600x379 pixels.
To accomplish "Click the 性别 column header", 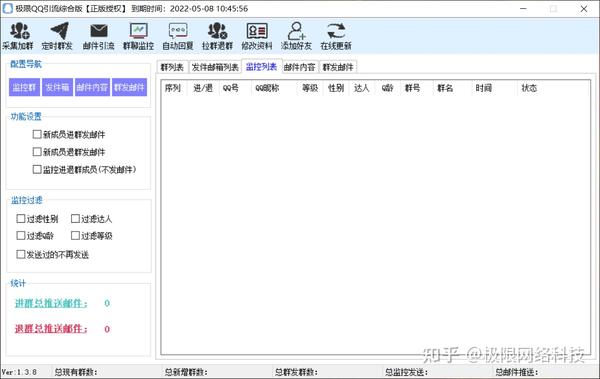I will pos(336,88).
